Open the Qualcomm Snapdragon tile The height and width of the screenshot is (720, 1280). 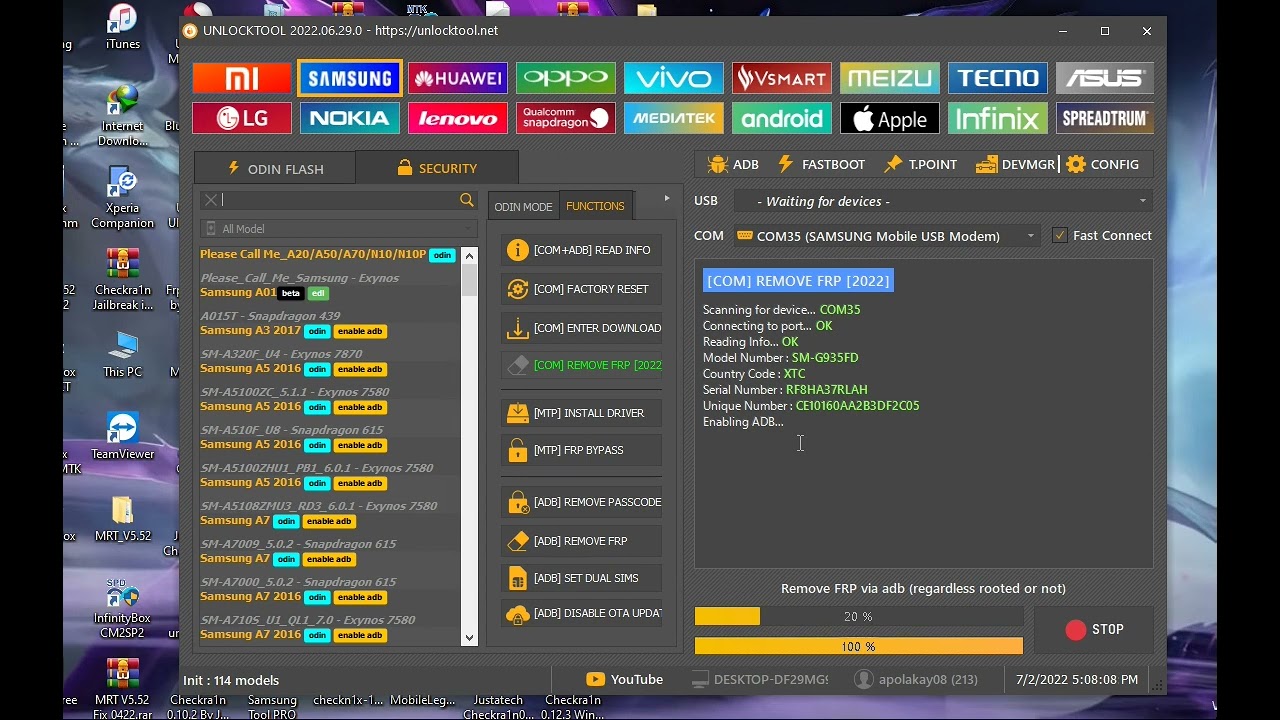tap(566, 118)
